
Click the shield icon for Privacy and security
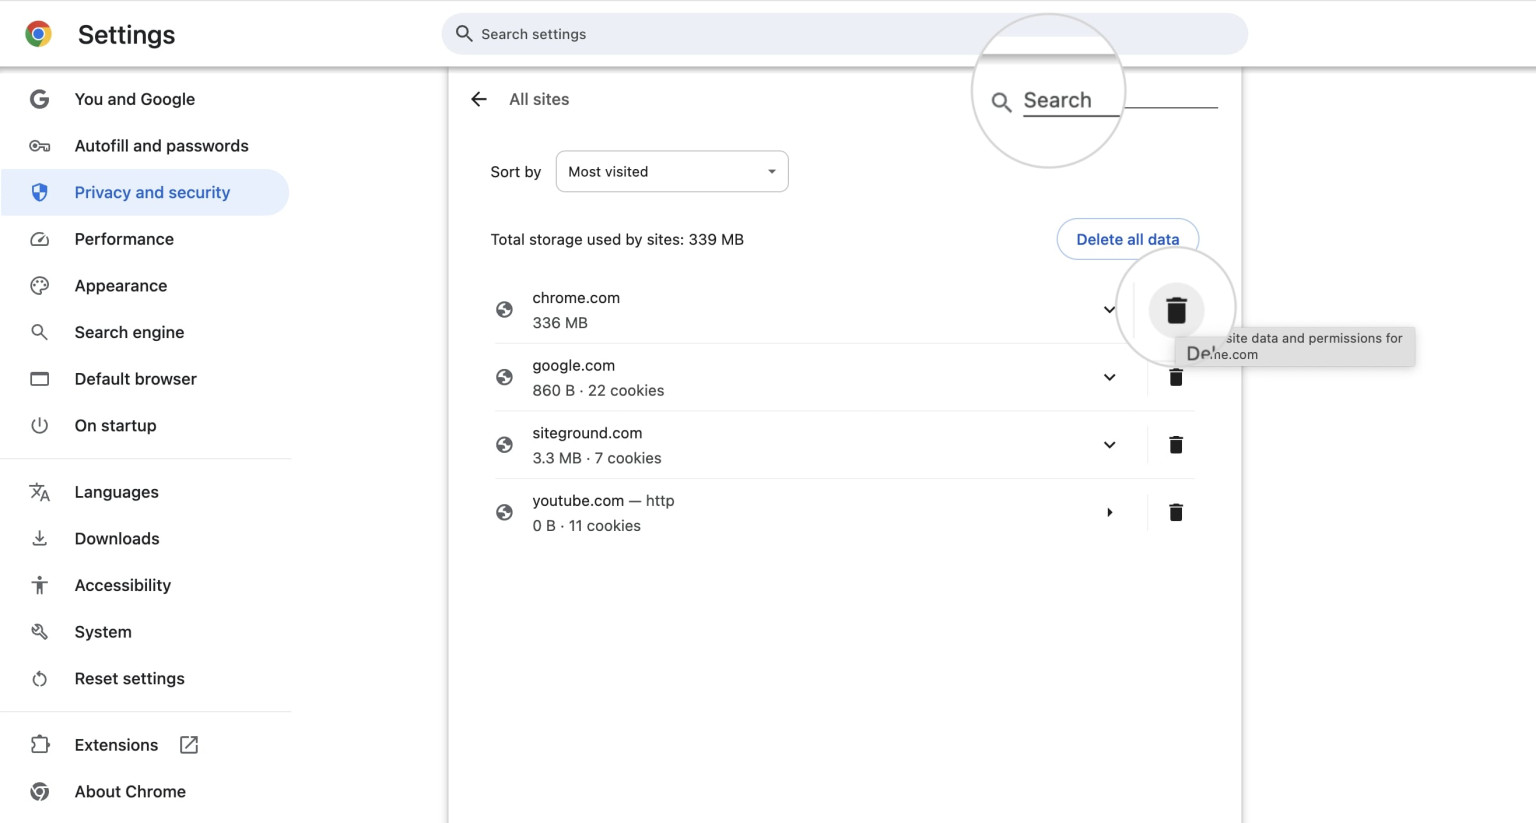[x=40, y=192]
